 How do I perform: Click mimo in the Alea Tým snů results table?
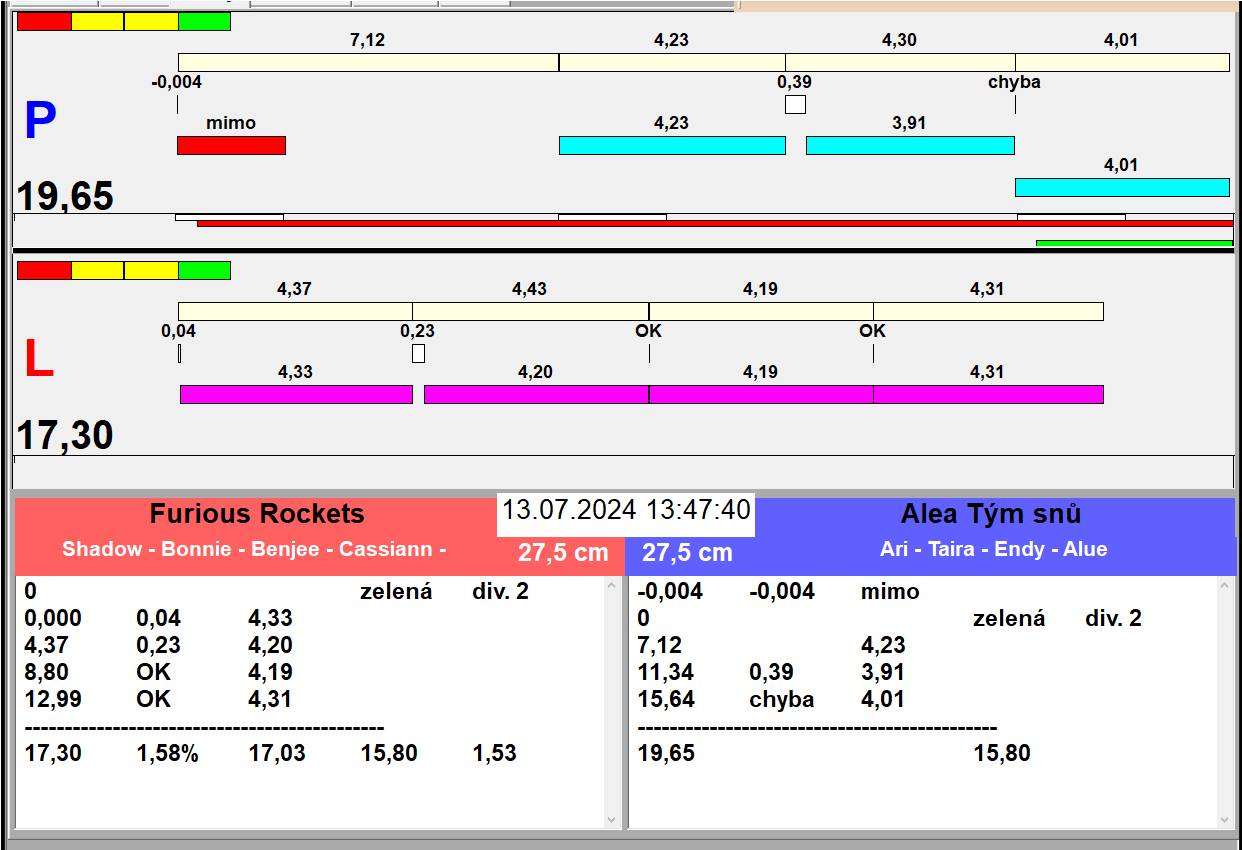coord(890,591)
